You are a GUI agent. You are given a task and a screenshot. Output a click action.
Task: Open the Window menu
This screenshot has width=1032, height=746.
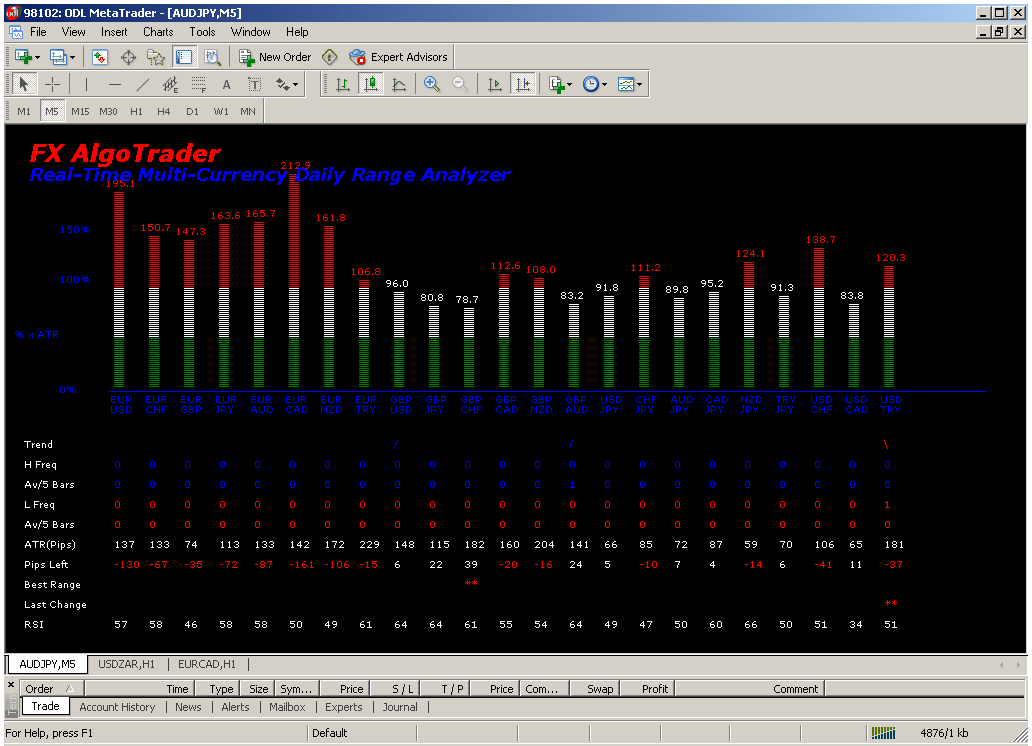click(251, 32)
